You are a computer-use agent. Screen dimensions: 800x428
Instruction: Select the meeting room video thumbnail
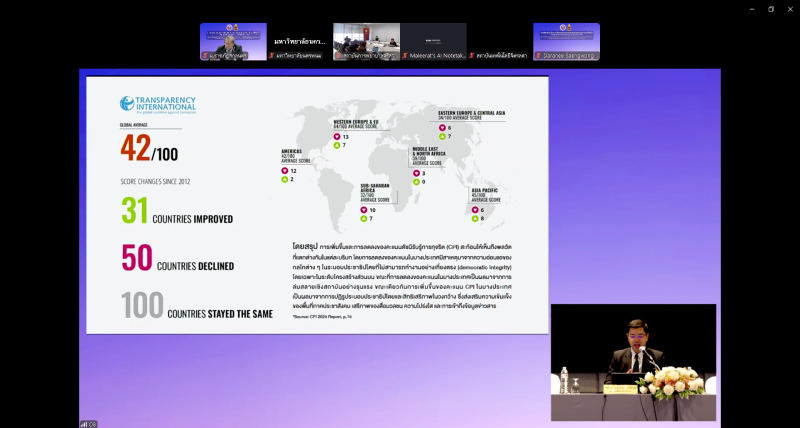click(366, 41)
